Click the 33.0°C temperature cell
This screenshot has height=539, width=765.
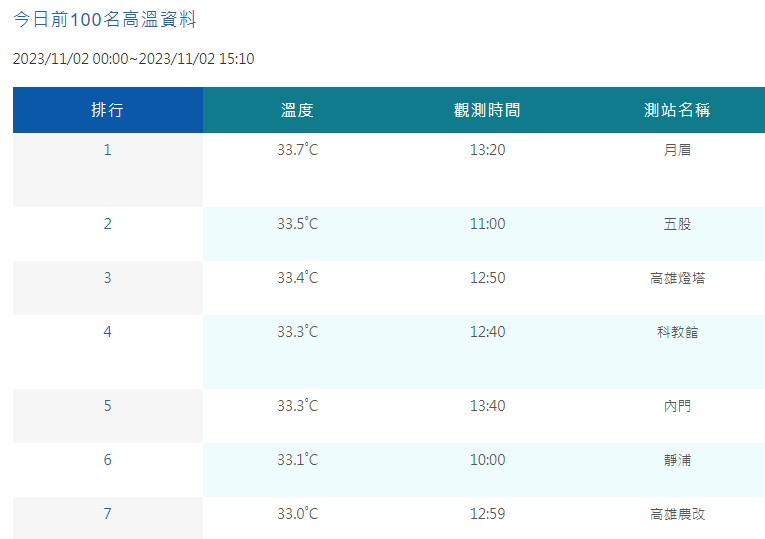[x=298, y=514]
